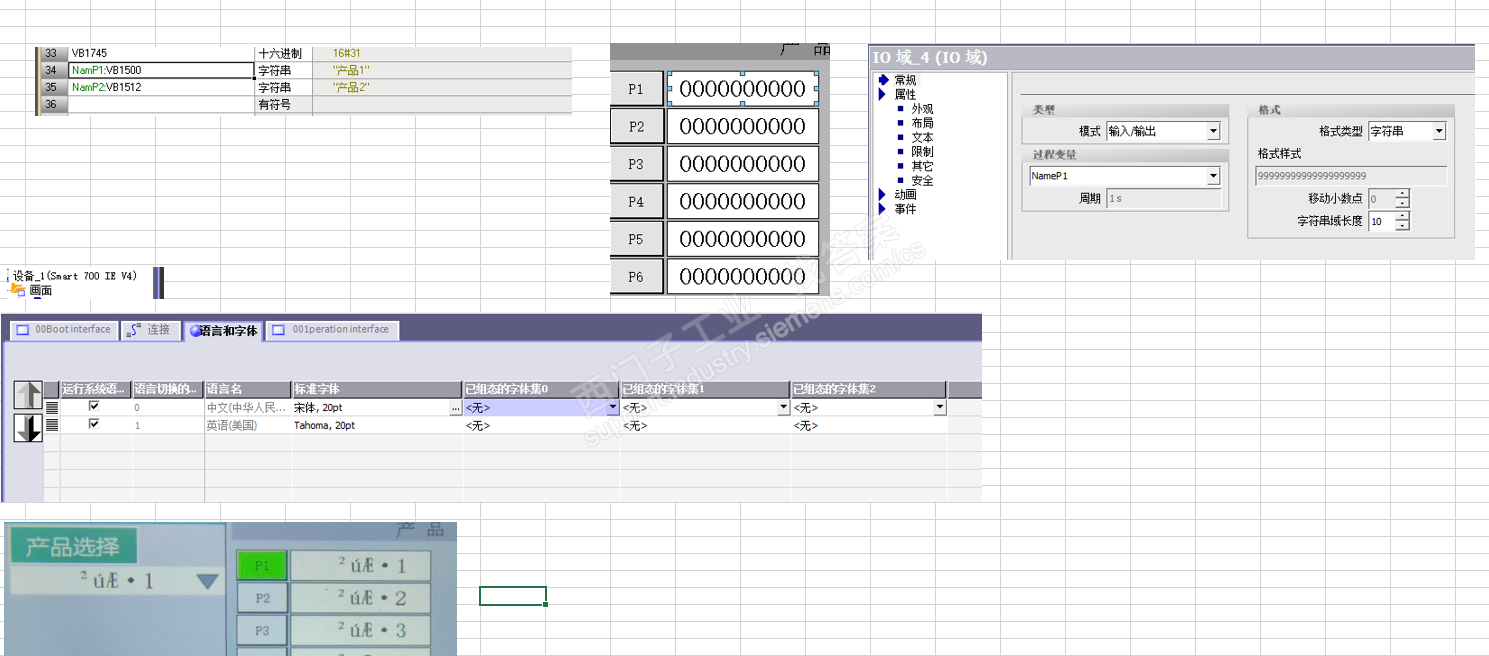This screenshot has width=1489, height=656.
Task: Click the screen icon on 00Boot interface tab
Action: (x=22, y=329)
